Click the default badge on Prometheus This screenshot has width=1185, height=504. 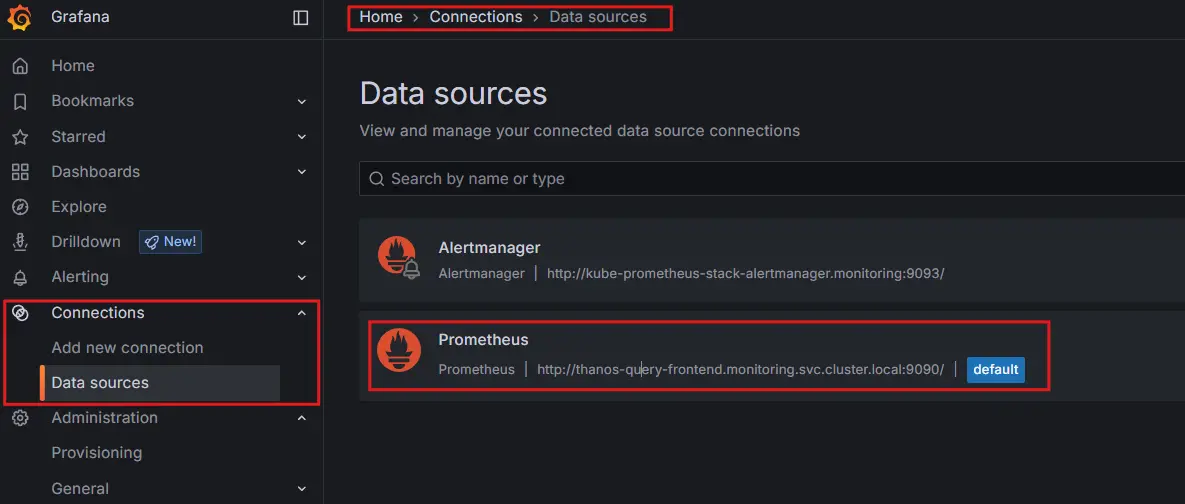(x=995, y=369)
